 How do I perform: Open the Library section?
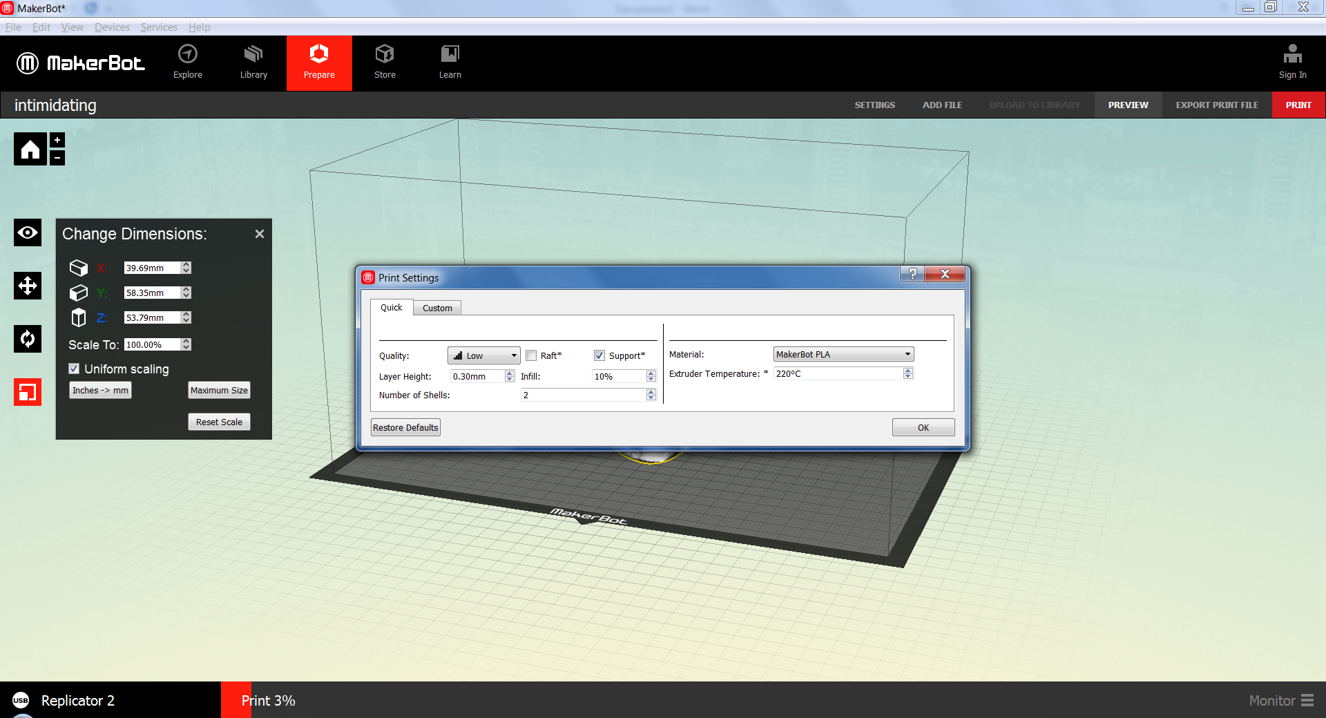click(253, 62)
